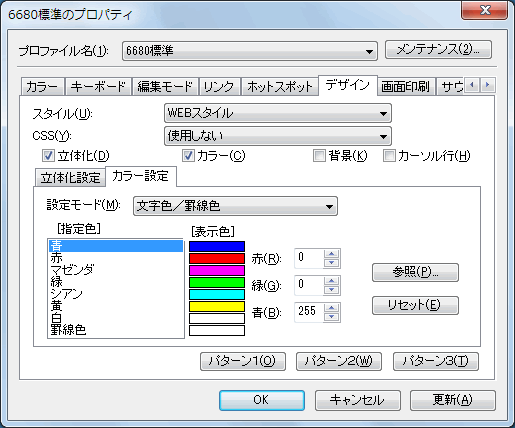Increase the 赤(R) value with up arrow
Viewport: 515px width, 428px height.
pos(331,254)
